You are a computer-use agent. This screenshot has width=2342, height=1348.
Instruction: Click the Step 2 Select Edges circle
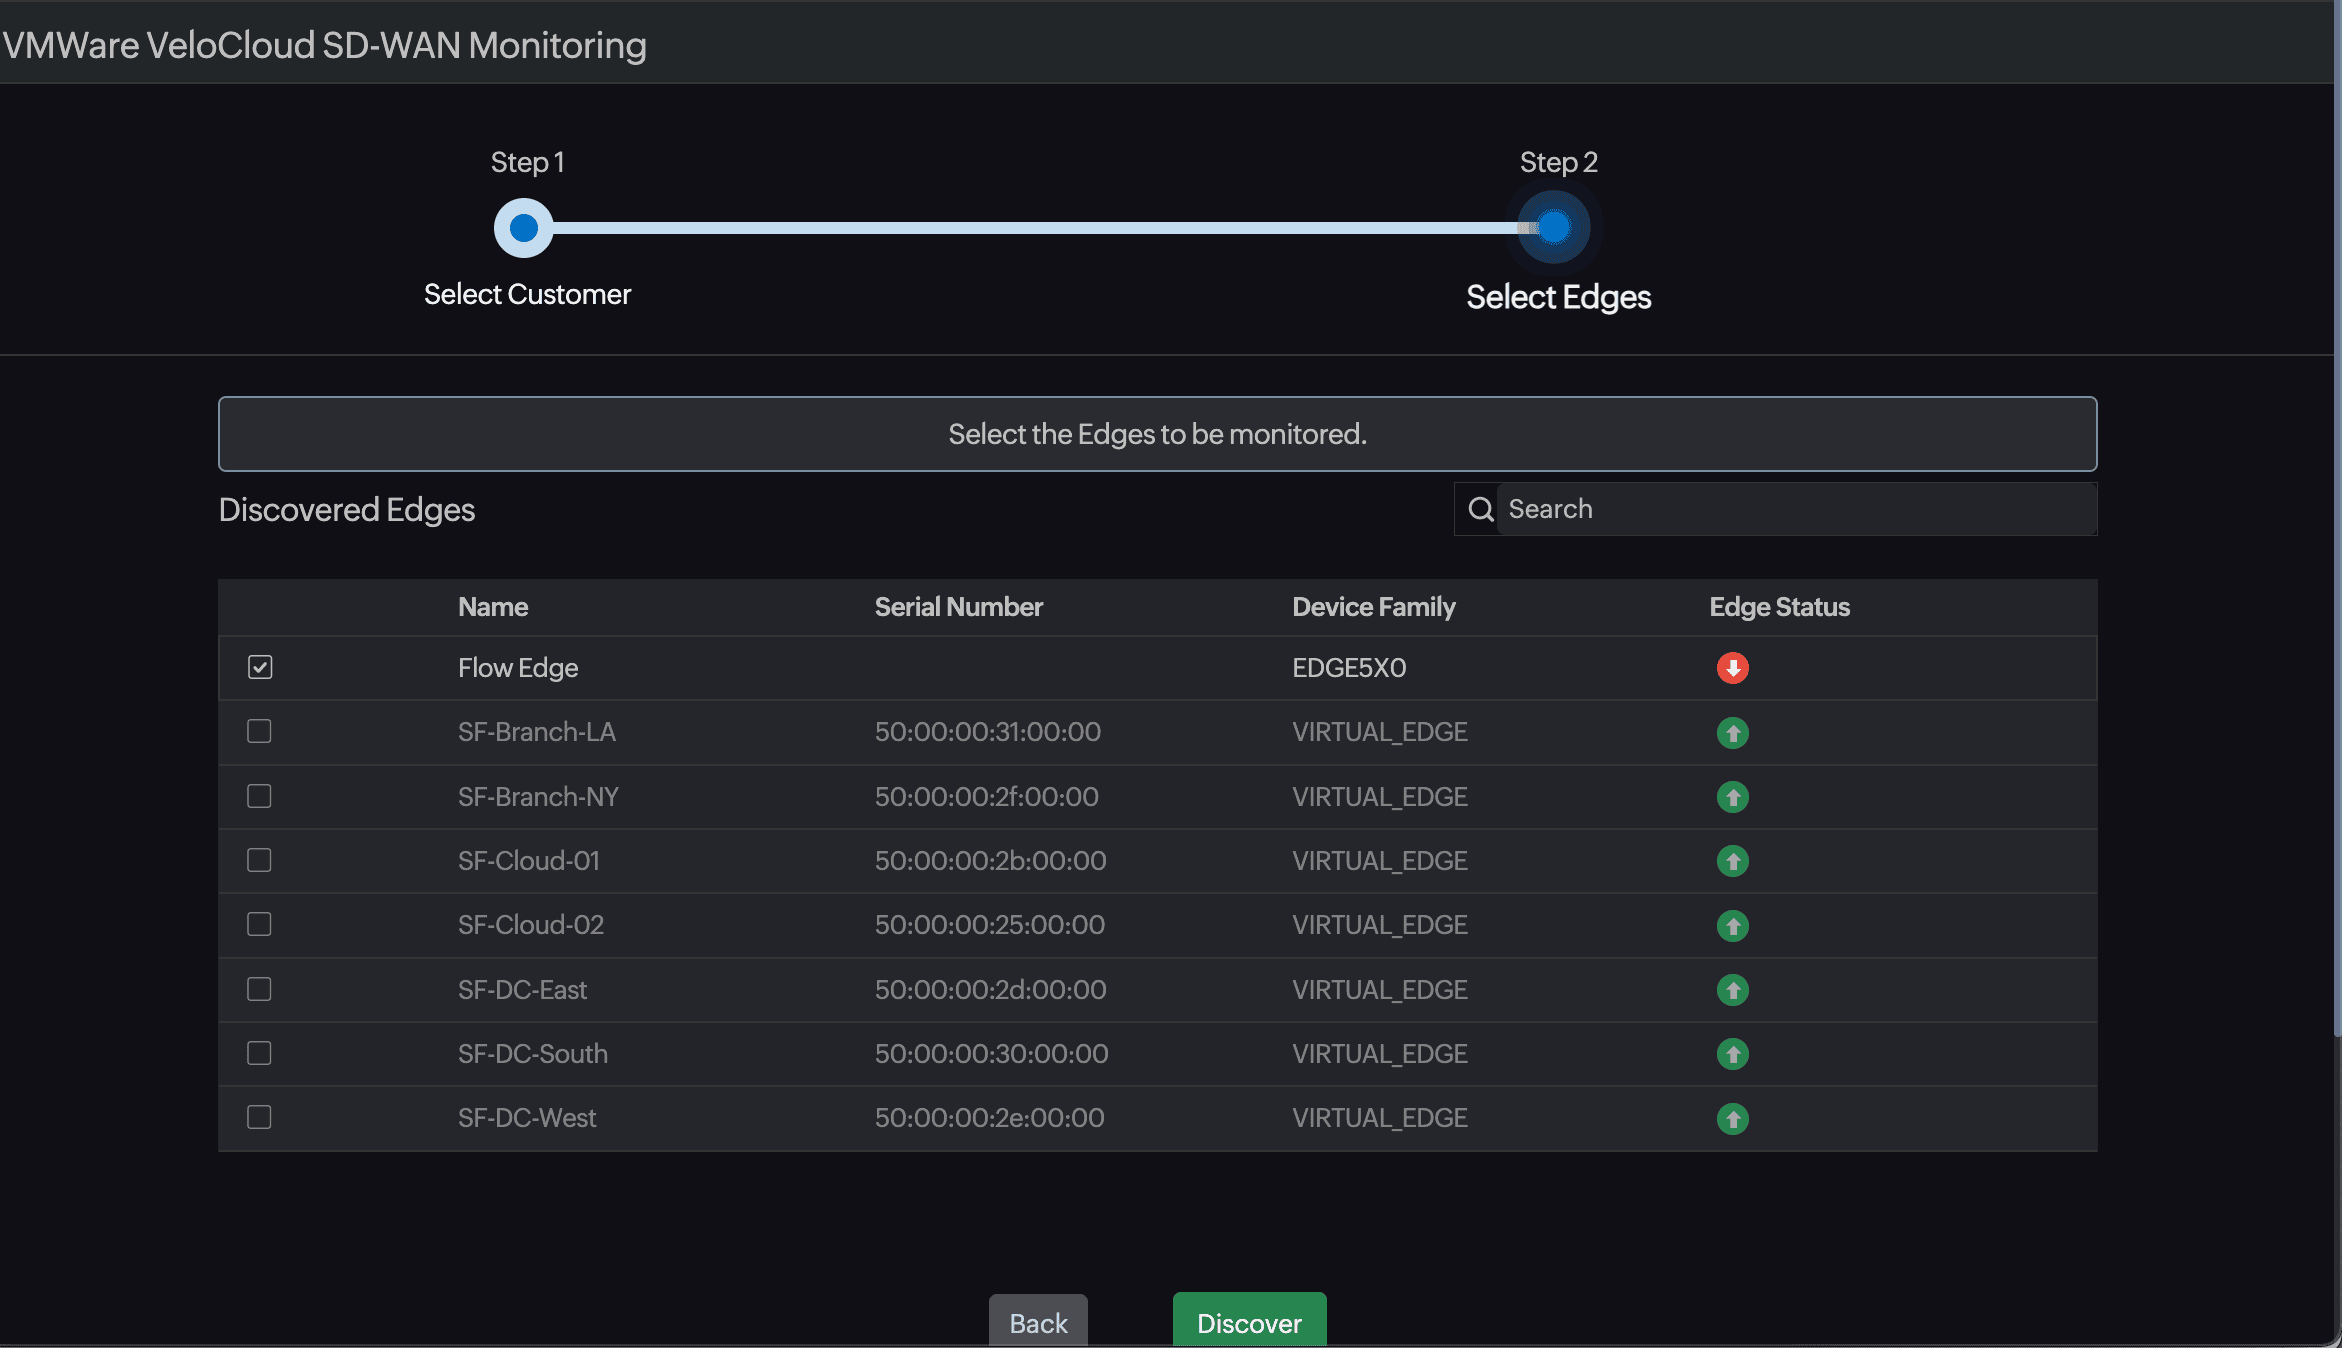point(1553,227)
